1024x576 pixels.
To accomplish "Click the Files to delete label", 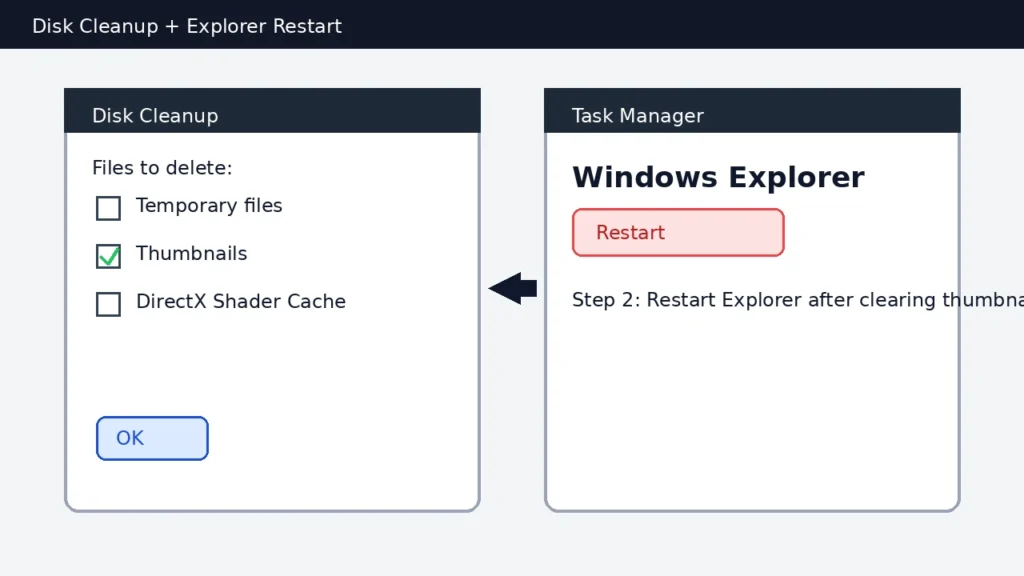I will (162, 167).
